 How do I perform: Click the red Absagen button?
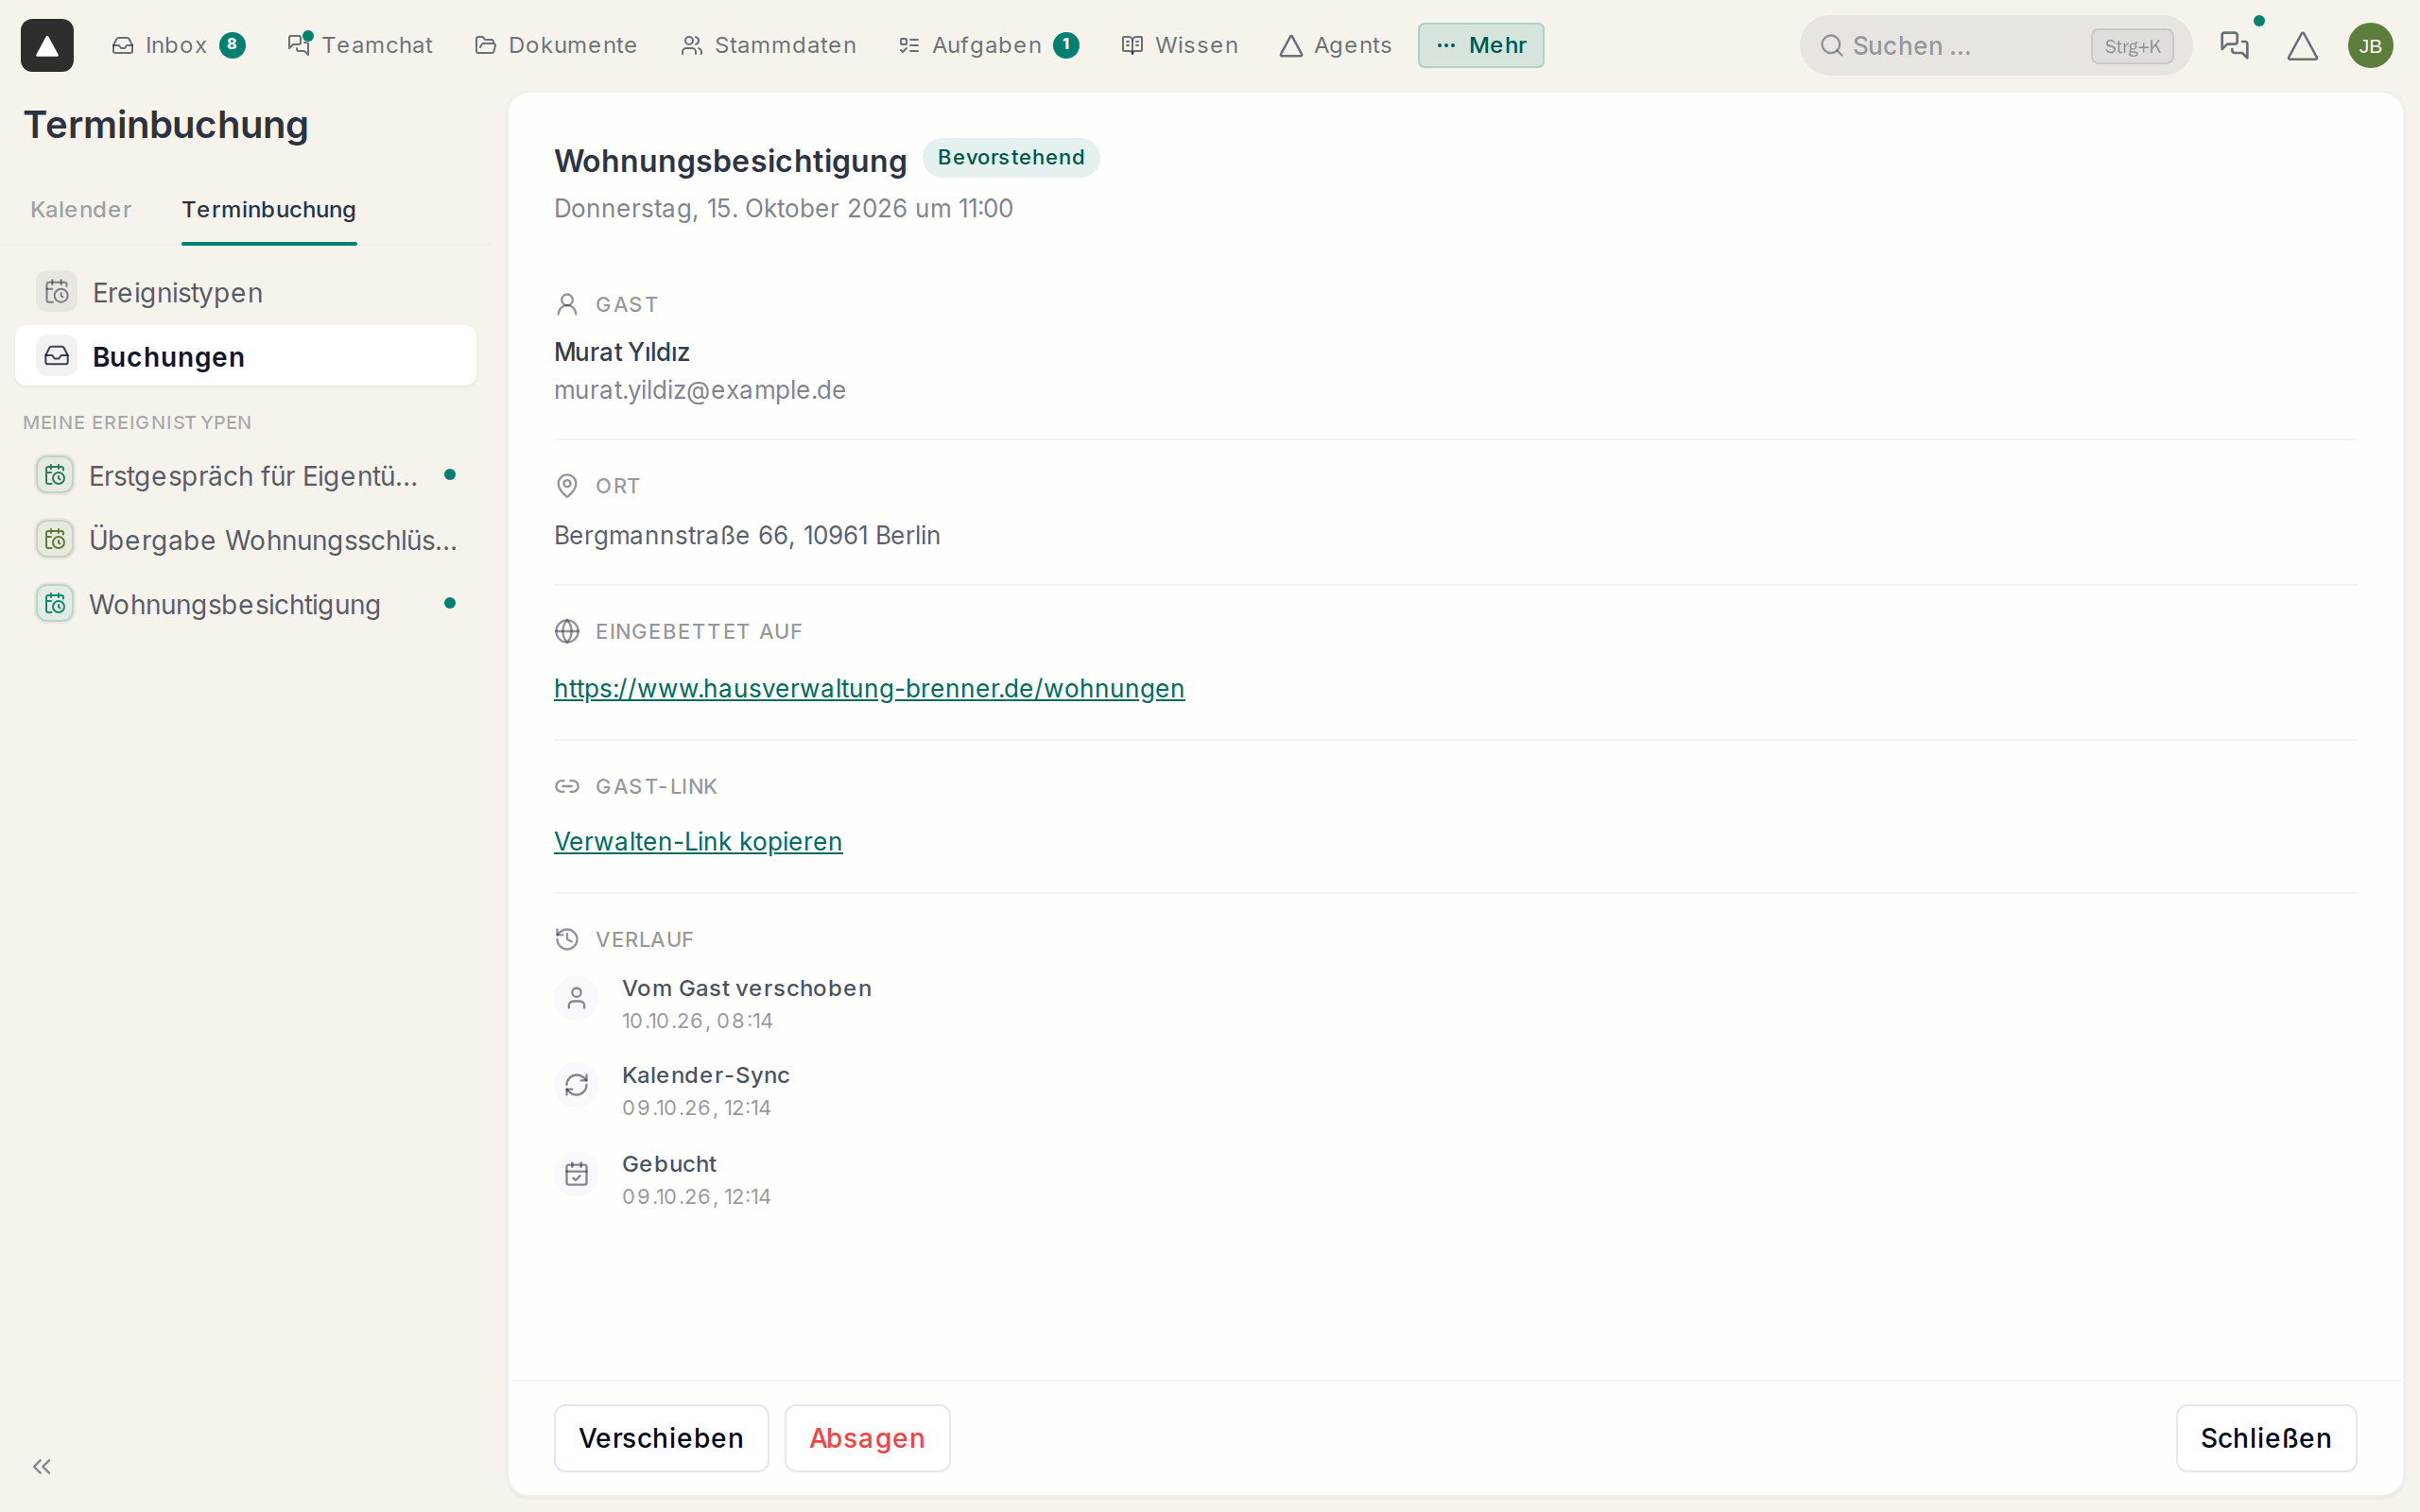(x=867, y=1438)
